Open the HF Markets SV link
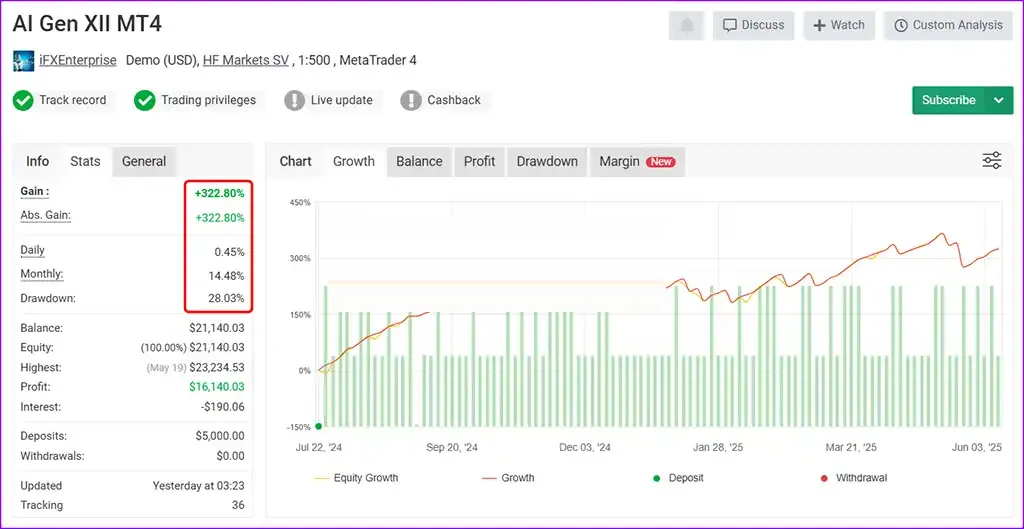Viewport: 1024px width, 529px height. pos(246,61)
